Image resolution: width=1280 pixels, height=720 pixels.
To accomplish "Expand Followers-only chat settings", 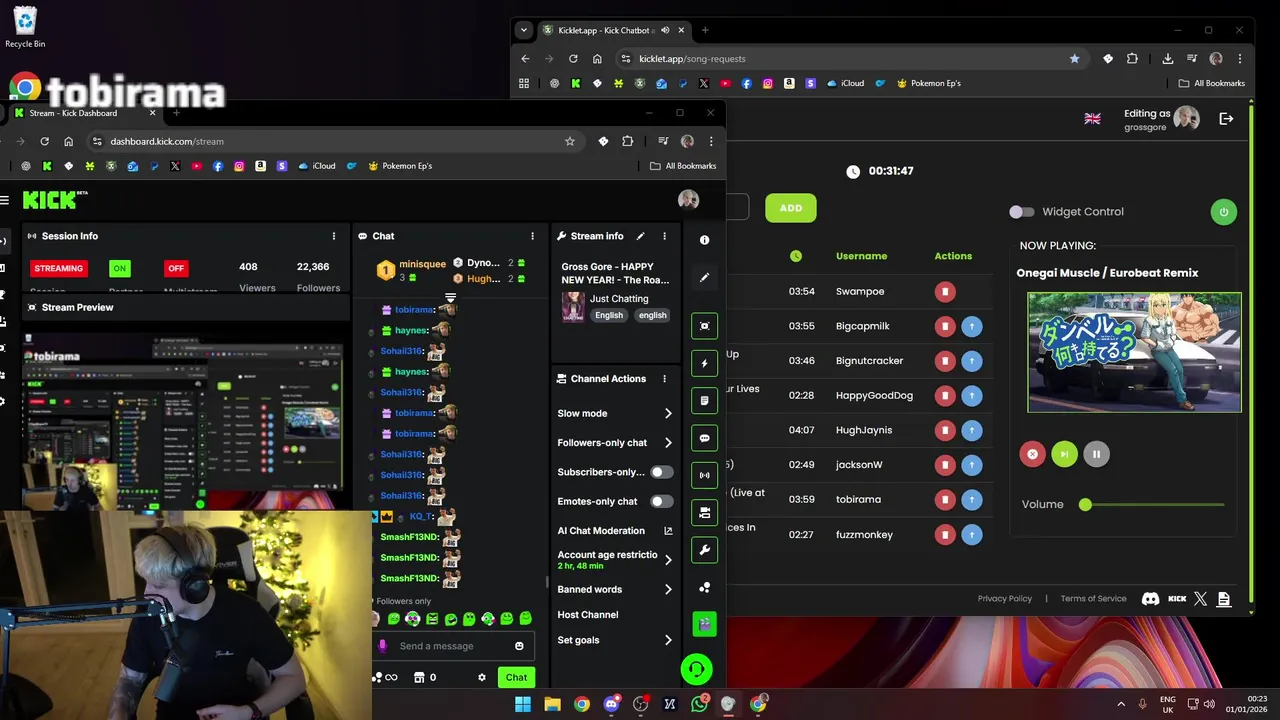I will pos(668,442).
